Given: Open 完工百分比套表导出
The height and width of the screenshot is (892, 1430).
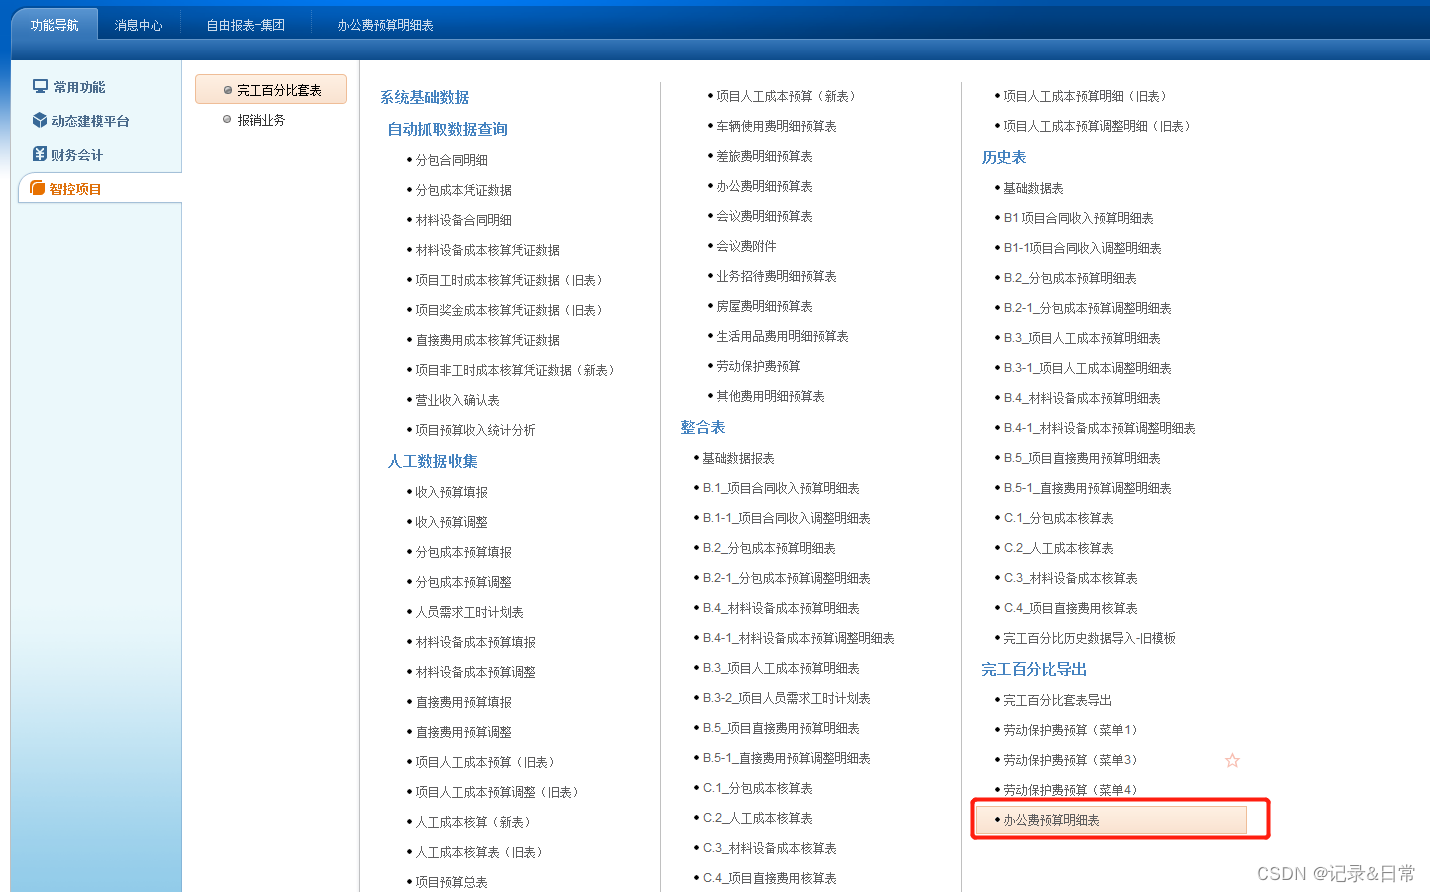Looking at the screenshot, I should click(1057, 700).
